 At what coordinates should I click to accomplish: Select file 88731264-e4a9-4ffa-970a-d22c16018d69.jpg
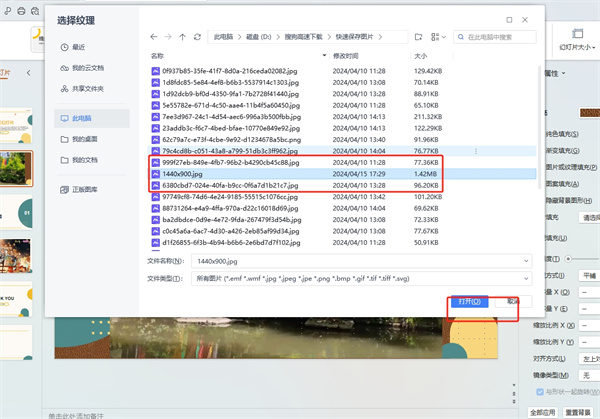pos(230,208)
